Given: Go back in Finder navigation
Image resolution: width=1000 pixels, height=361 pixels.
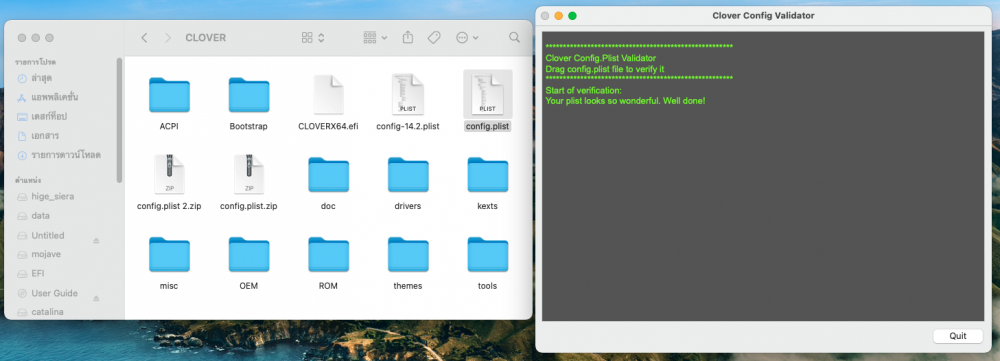Looking at the screenshot, I should [x=144, y=38].
